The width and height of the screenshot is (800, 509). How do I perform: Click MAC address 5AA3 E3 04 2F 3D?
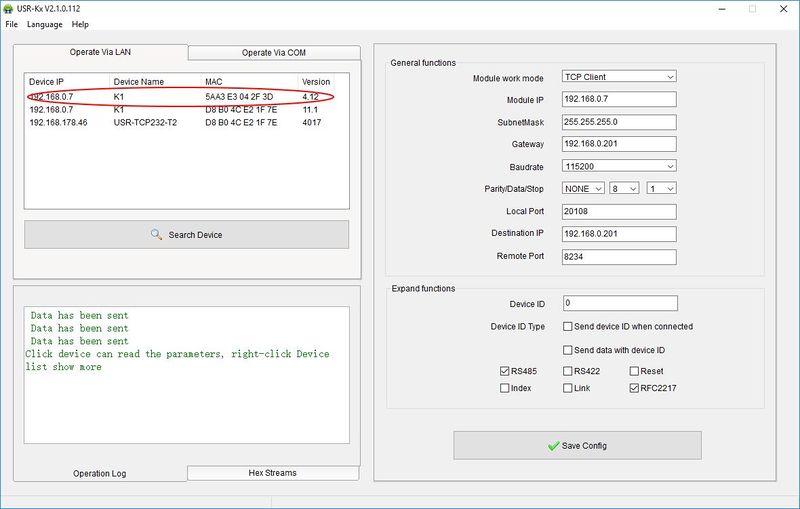[x=239, y=96]
